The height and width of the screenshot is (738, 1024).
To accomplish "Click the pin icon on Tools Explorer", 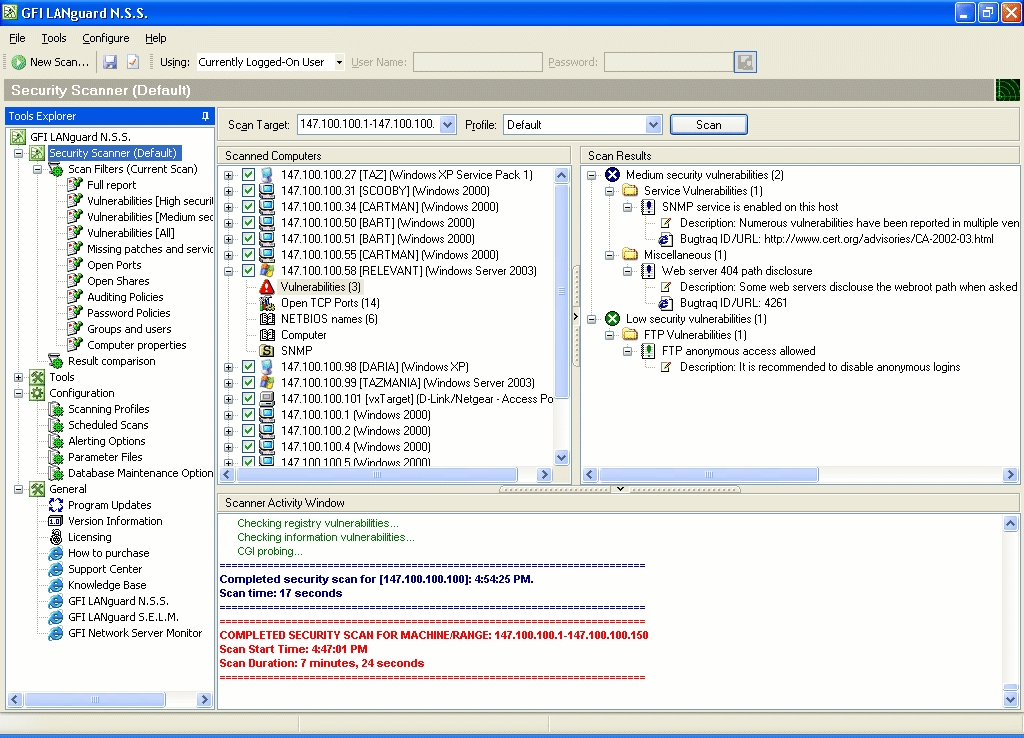I will [x=205, y=116].
